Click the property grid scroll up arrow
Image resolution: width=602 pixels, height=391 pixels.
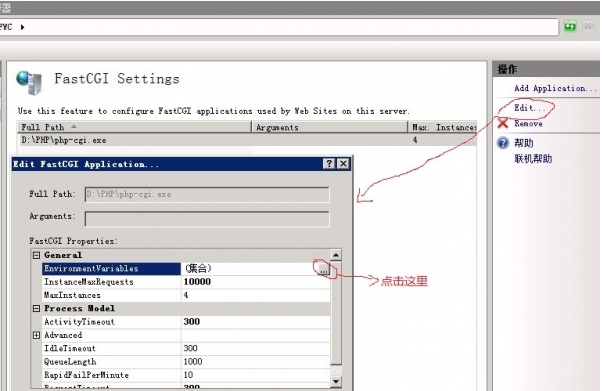click(336, 255)
